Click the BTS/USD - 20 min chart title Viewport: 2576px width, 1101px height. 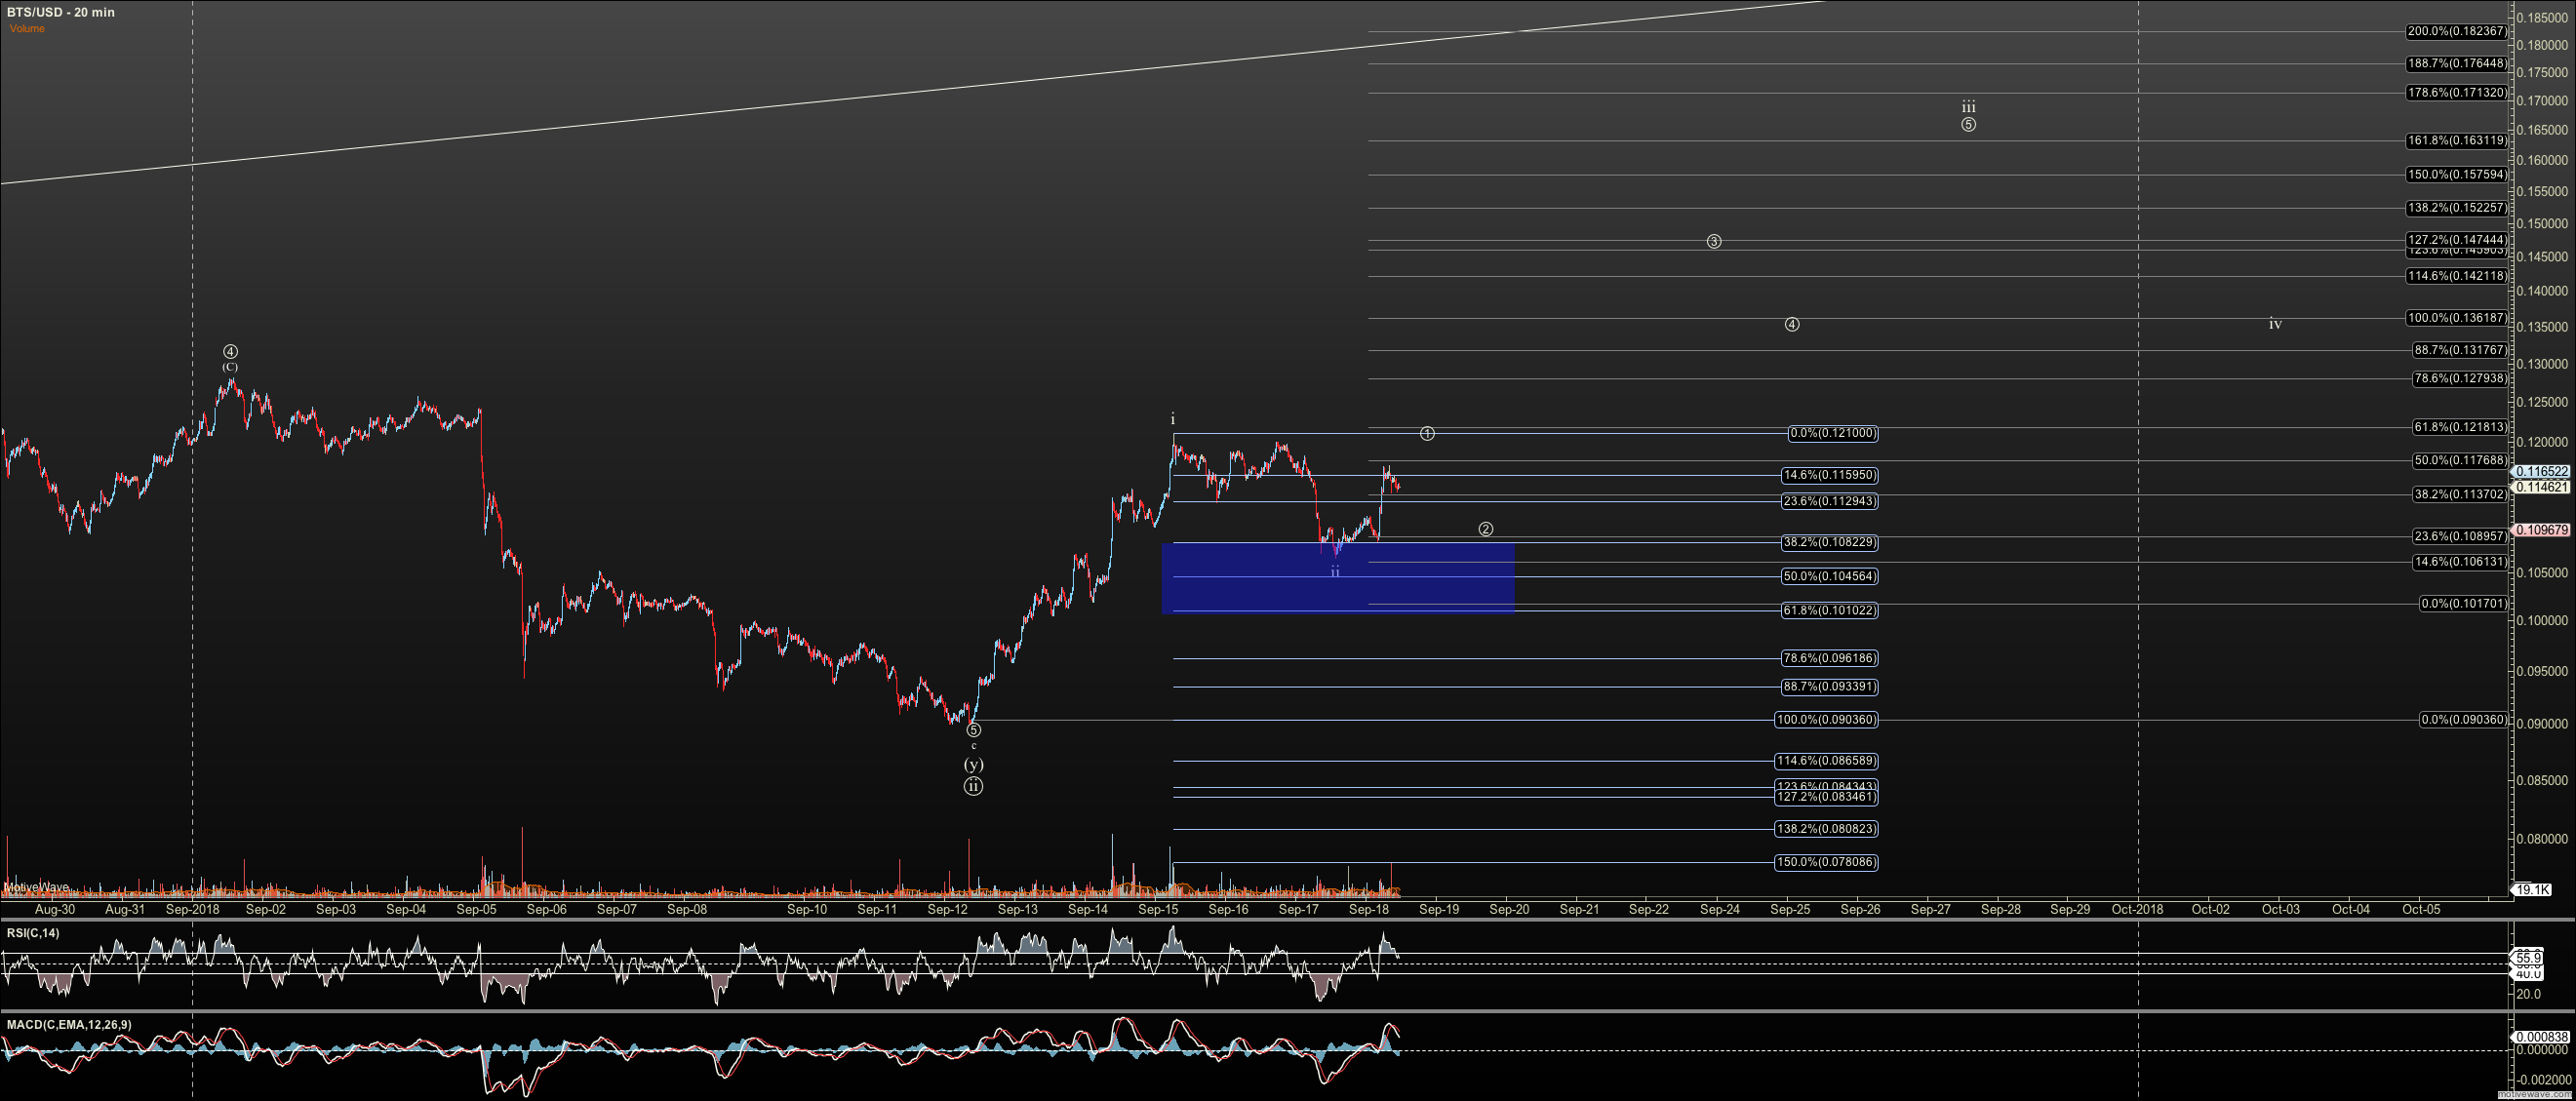click(x=61, y=12)
